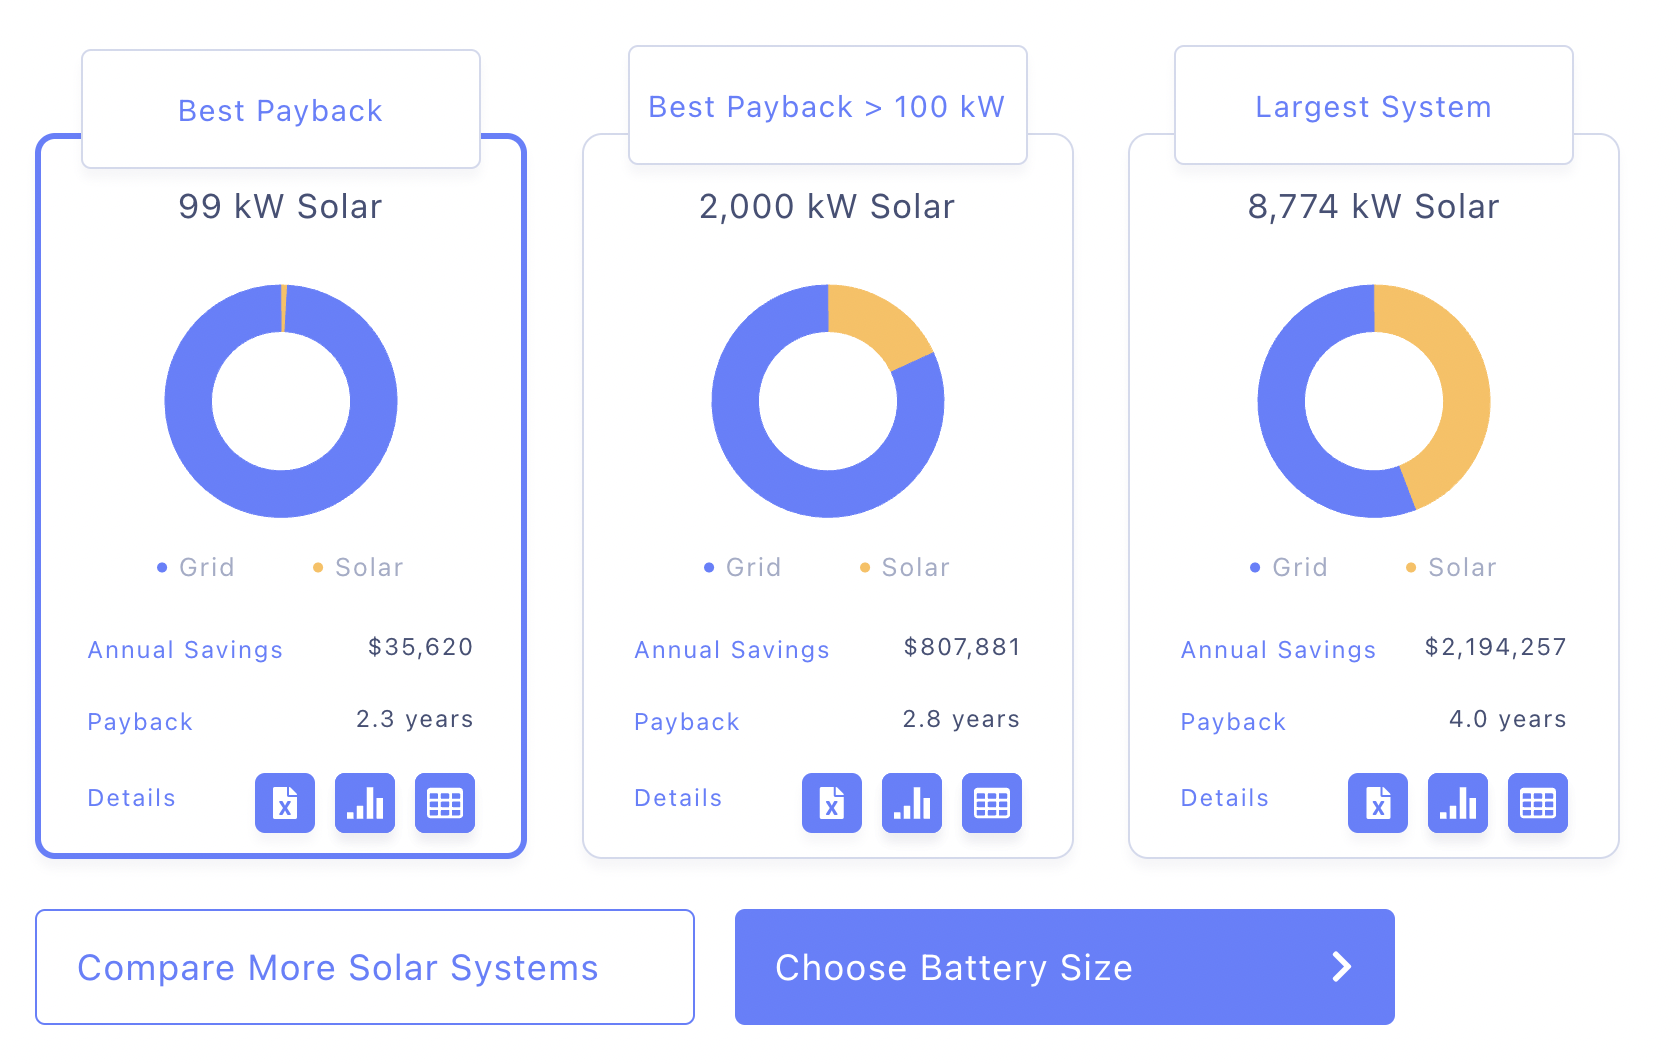
Task: Show bar chart for 2,000 kW Solar
Action: click(x=912, y=803)
